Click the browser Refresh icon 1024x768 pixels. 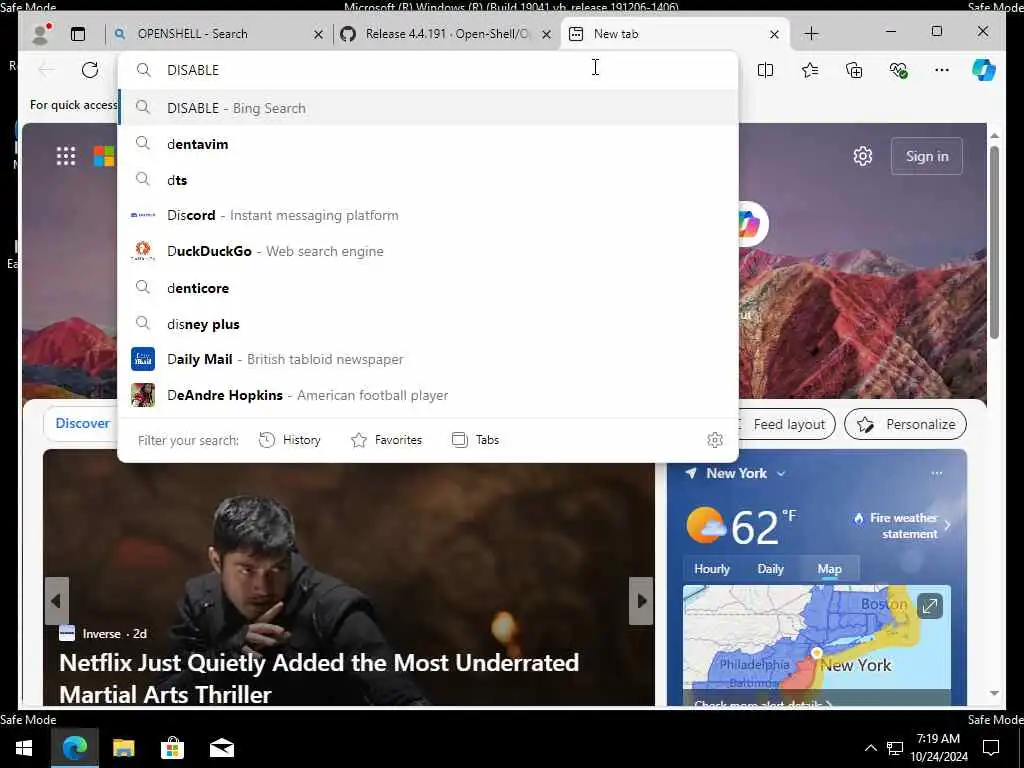(x=90, y=70)
